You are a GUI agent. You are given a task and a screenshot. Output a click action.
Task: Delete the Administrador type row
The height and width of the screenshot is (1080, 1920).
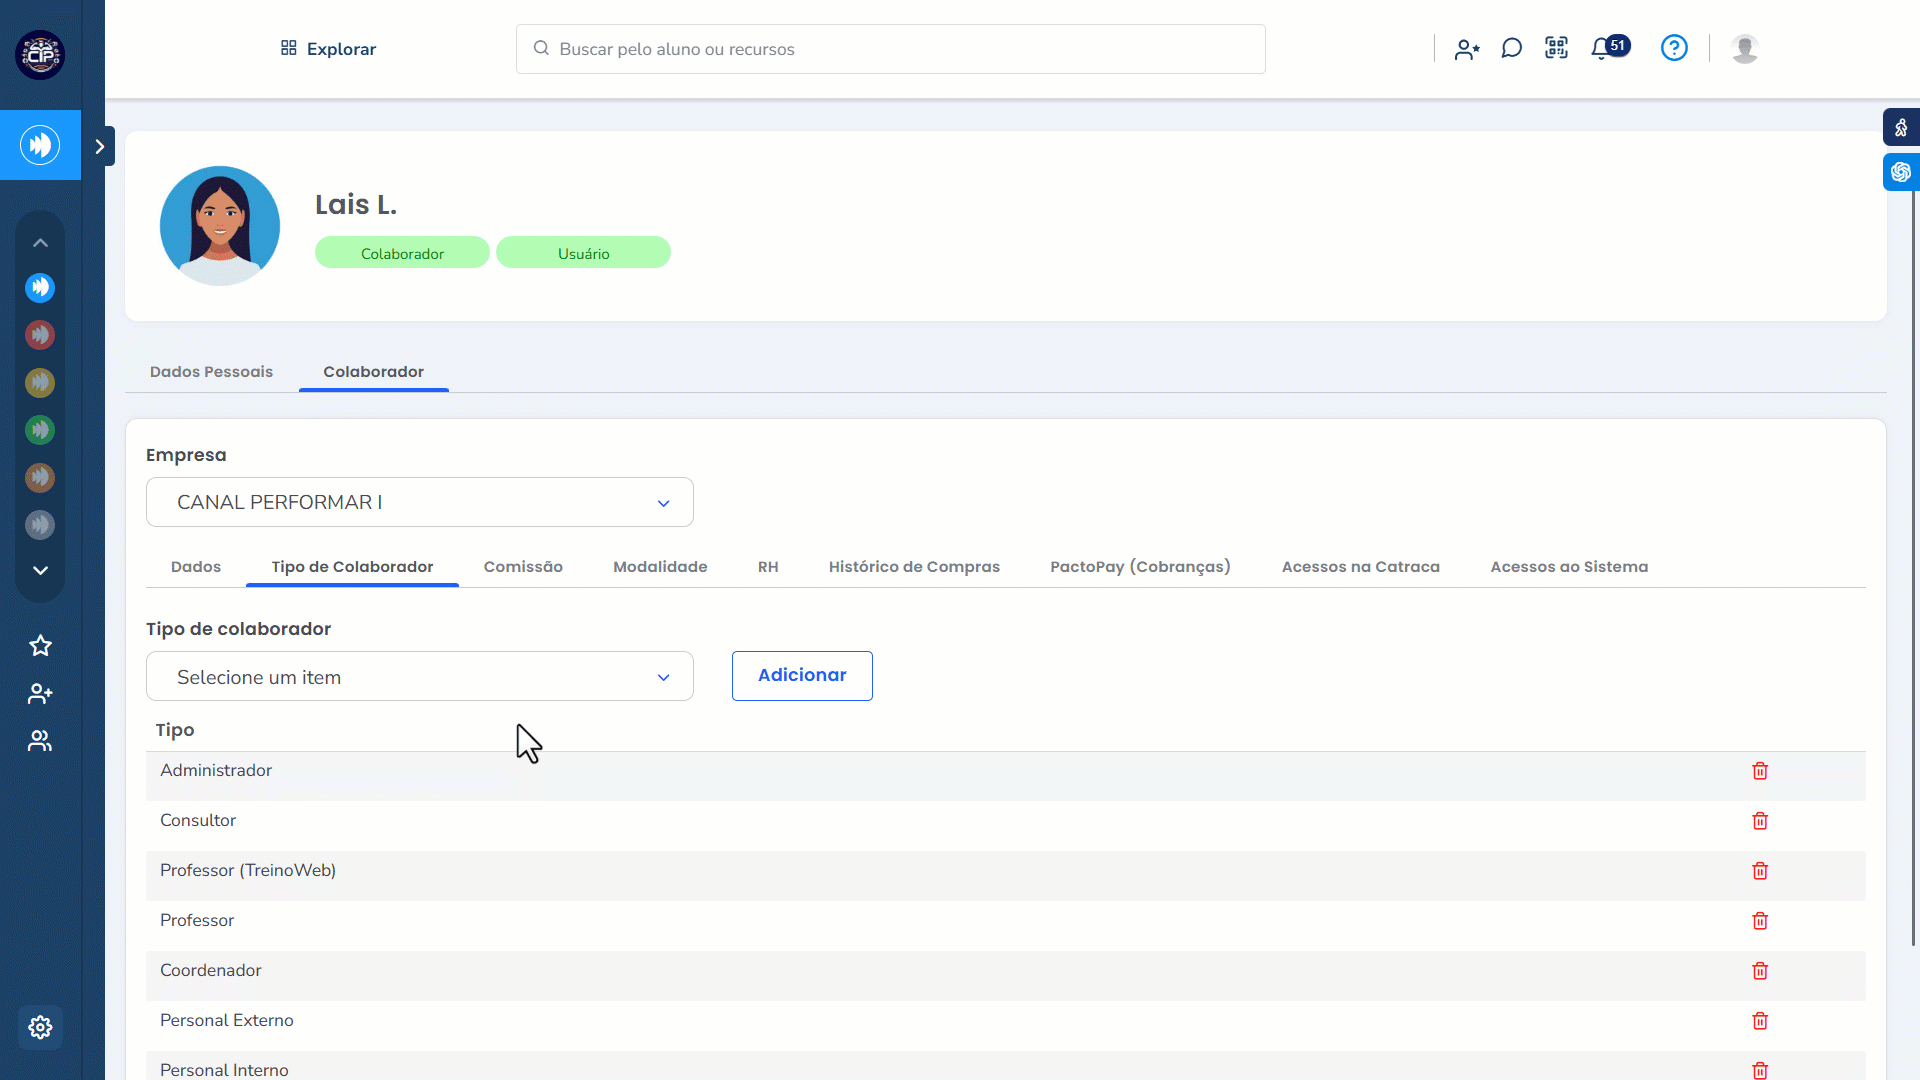tap(1760, 771)
